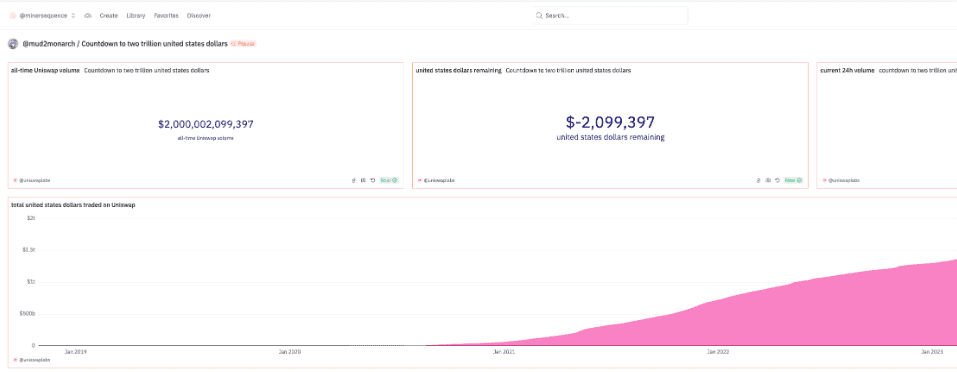Click the mud2monarch profile avatar
Viewport: 957px width, 372px height.
[x=13, y=44]
